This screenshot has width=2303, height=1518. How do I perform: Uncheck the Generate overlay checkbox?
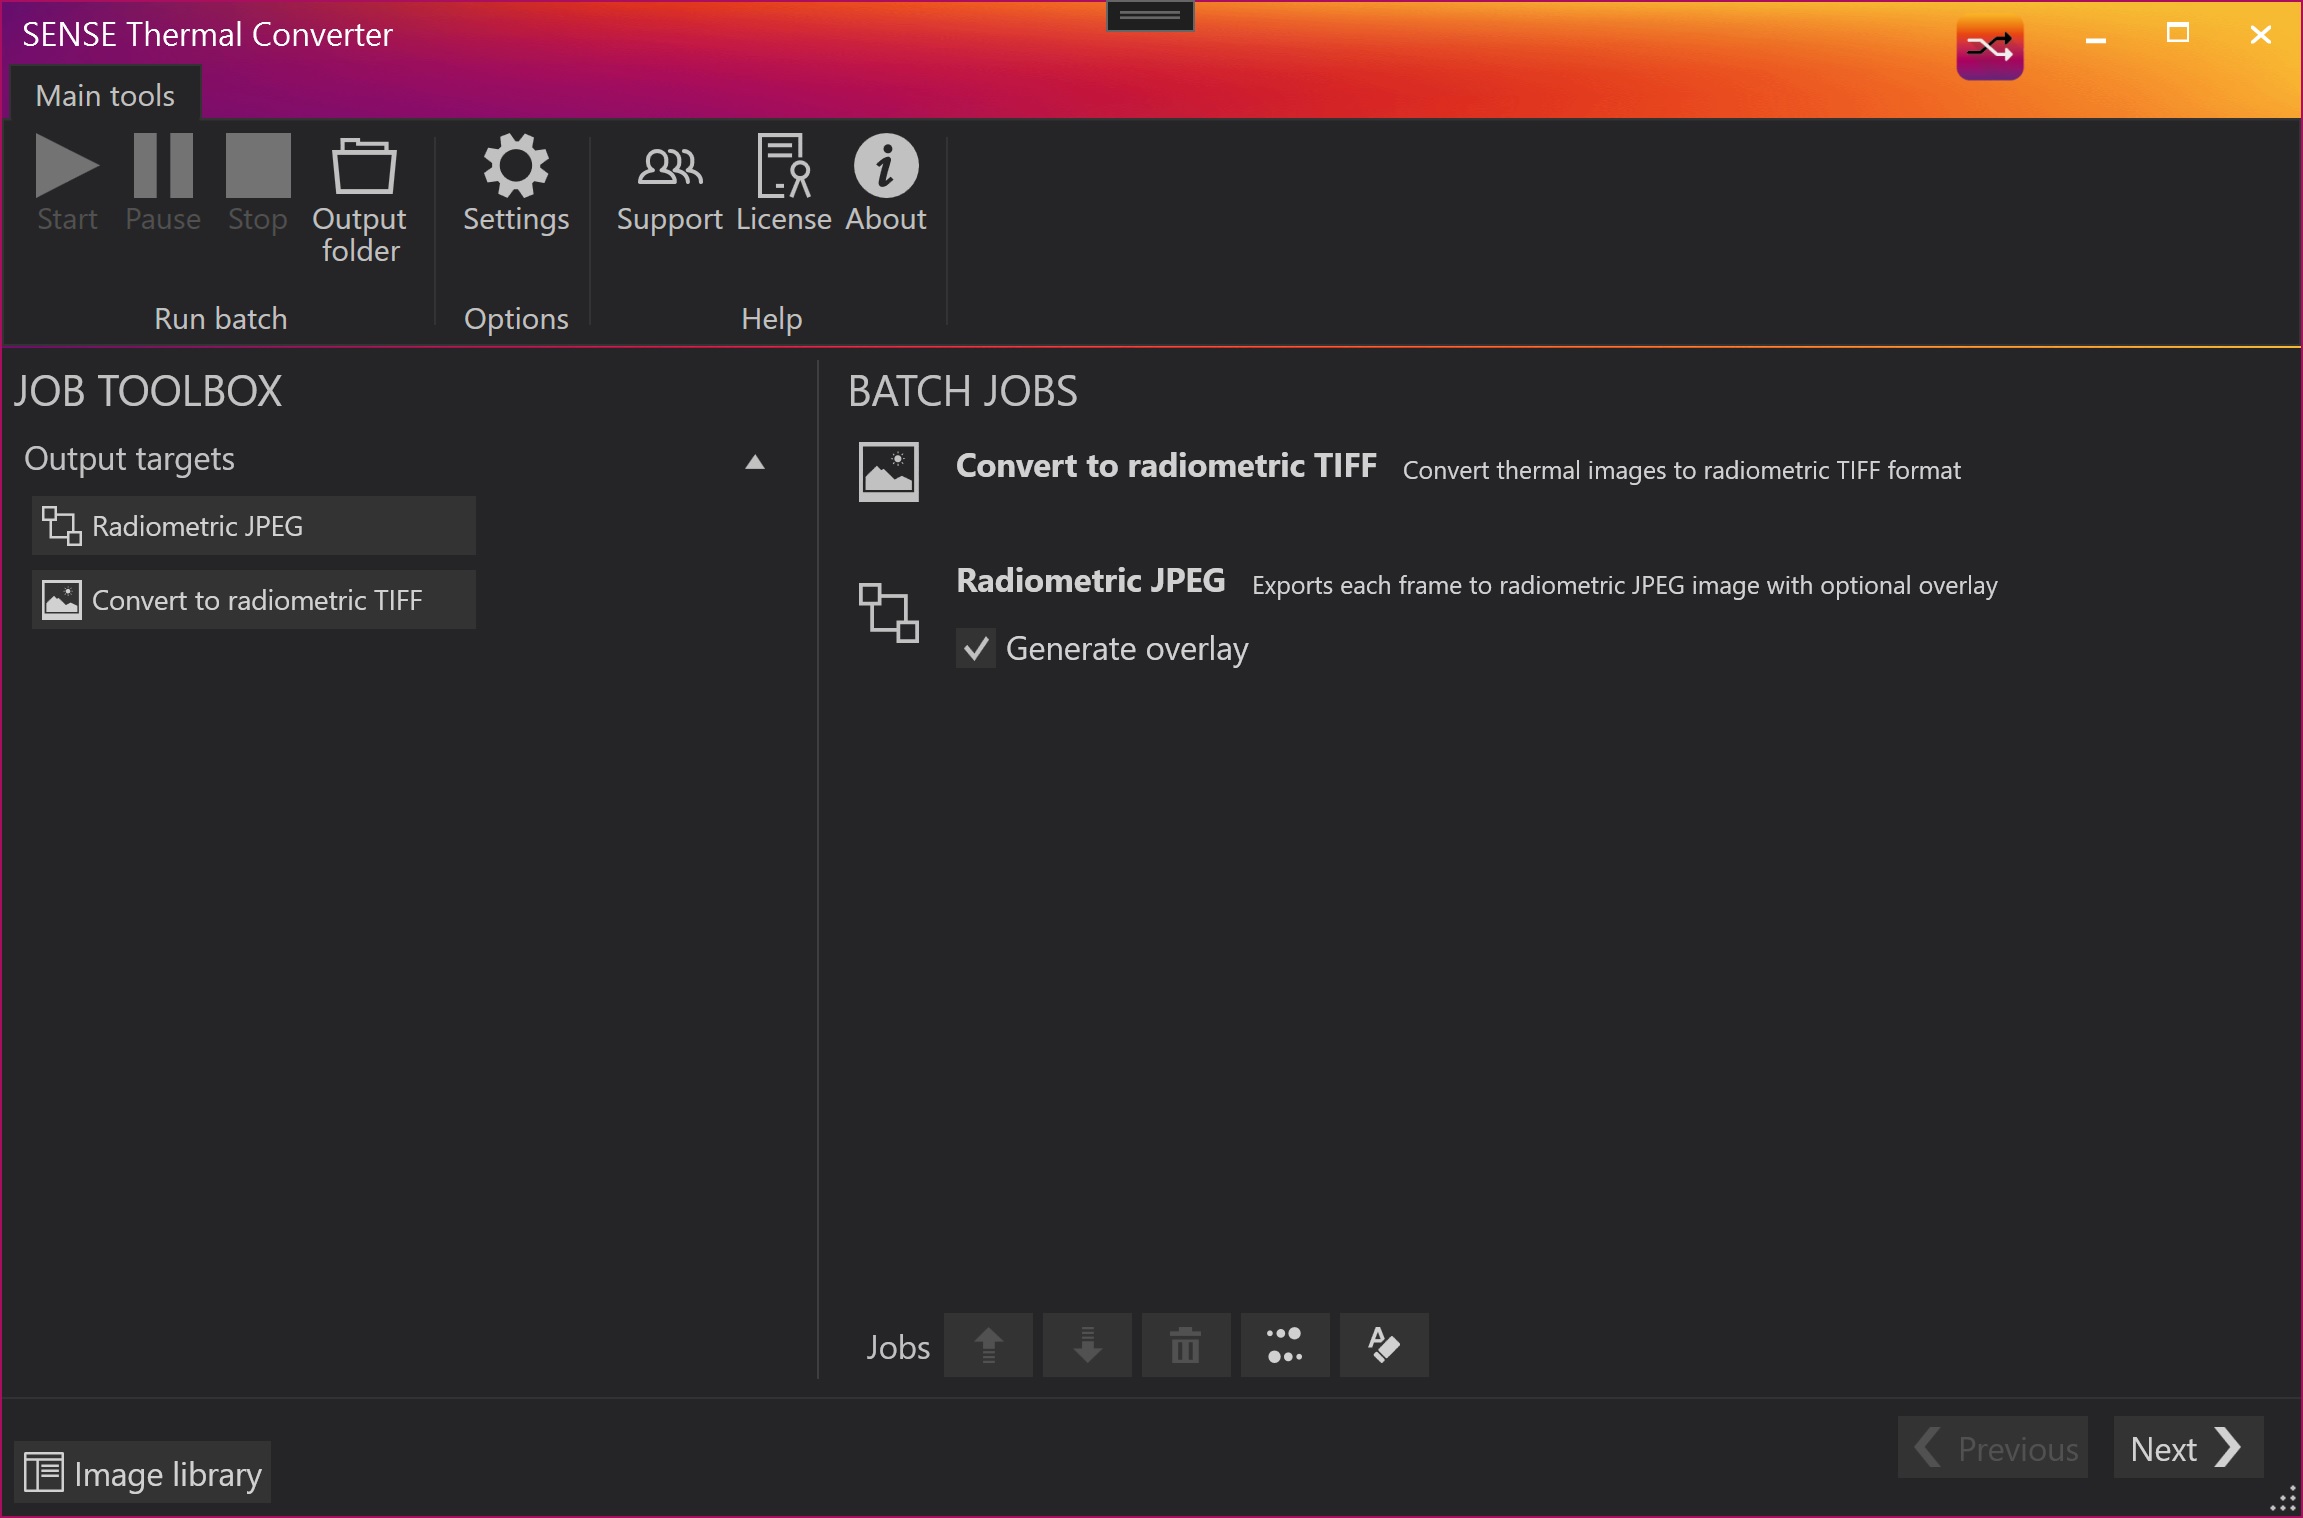tap(976, 649)
